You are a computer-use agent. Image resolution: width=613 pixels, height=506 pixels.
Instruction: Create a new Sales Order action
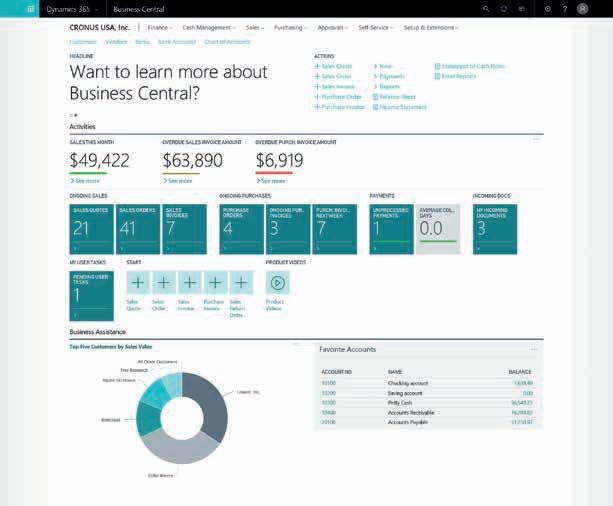click(333, 76)
